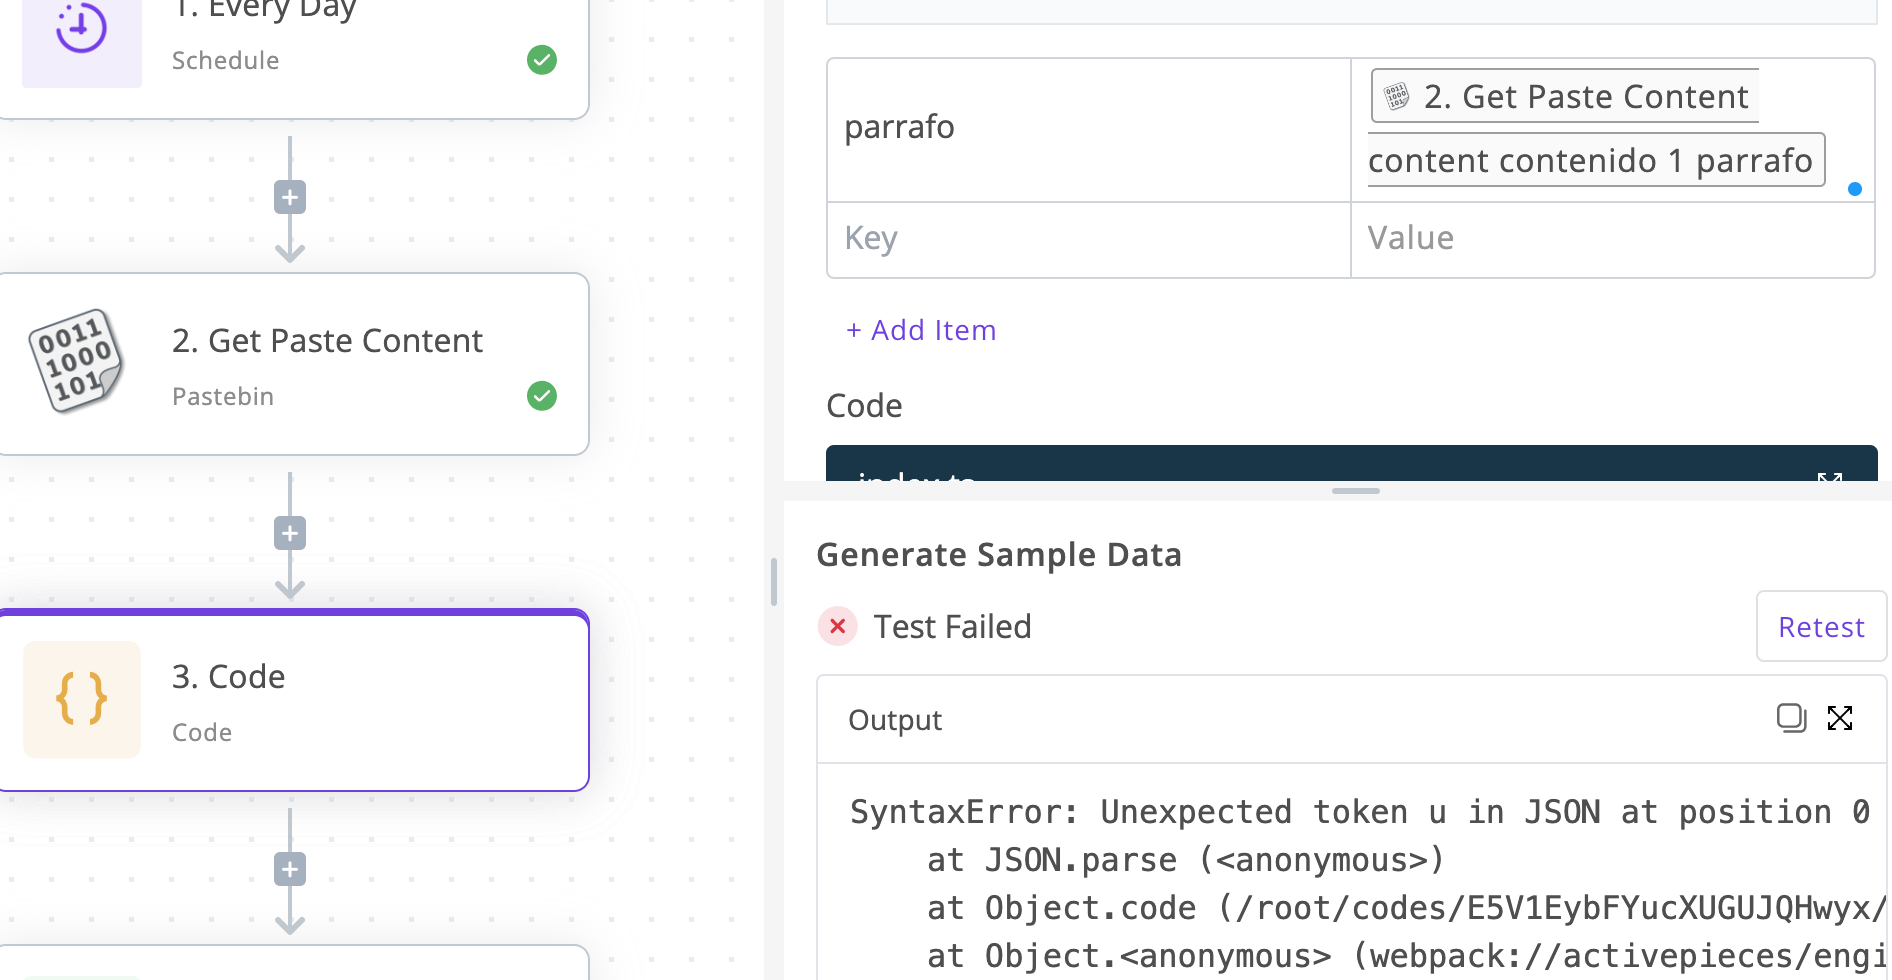This screenshot has height=980, width=1892.
Task: Click the curly braces Code step icon
Action: click(82, 699)
